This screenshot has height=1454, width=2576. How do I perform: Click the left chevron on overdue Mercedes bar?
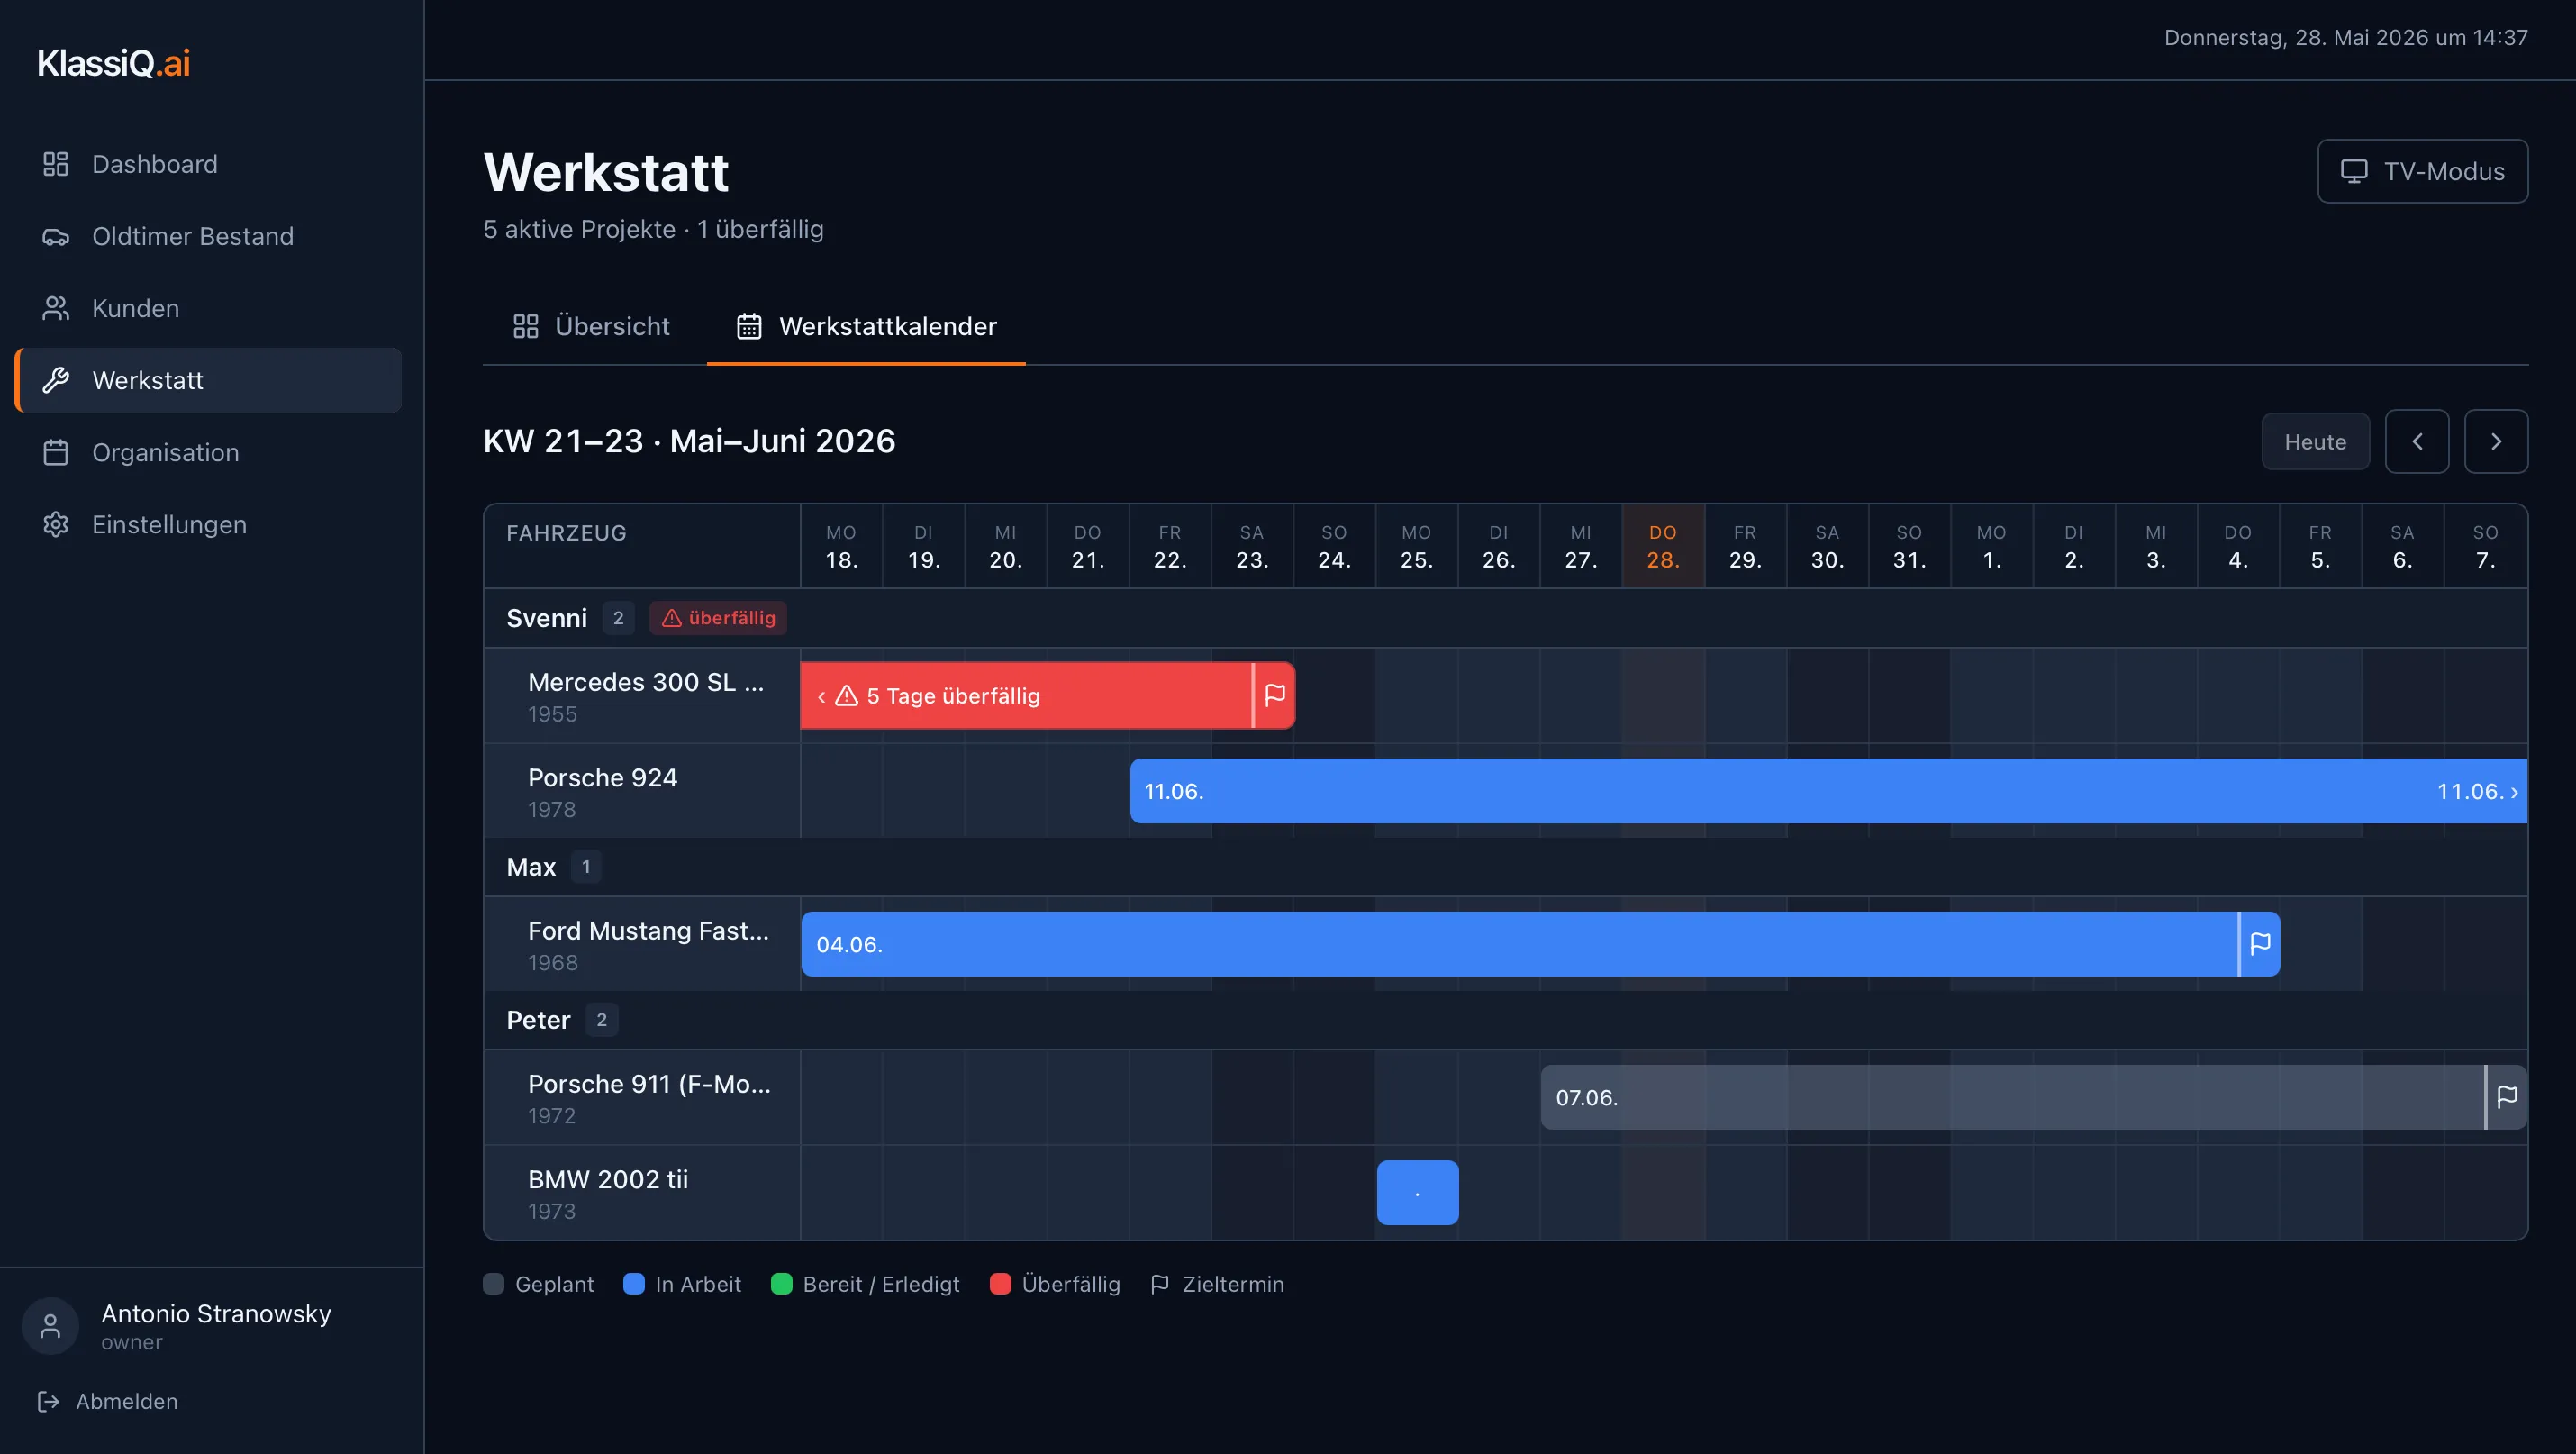coord(821,696)
